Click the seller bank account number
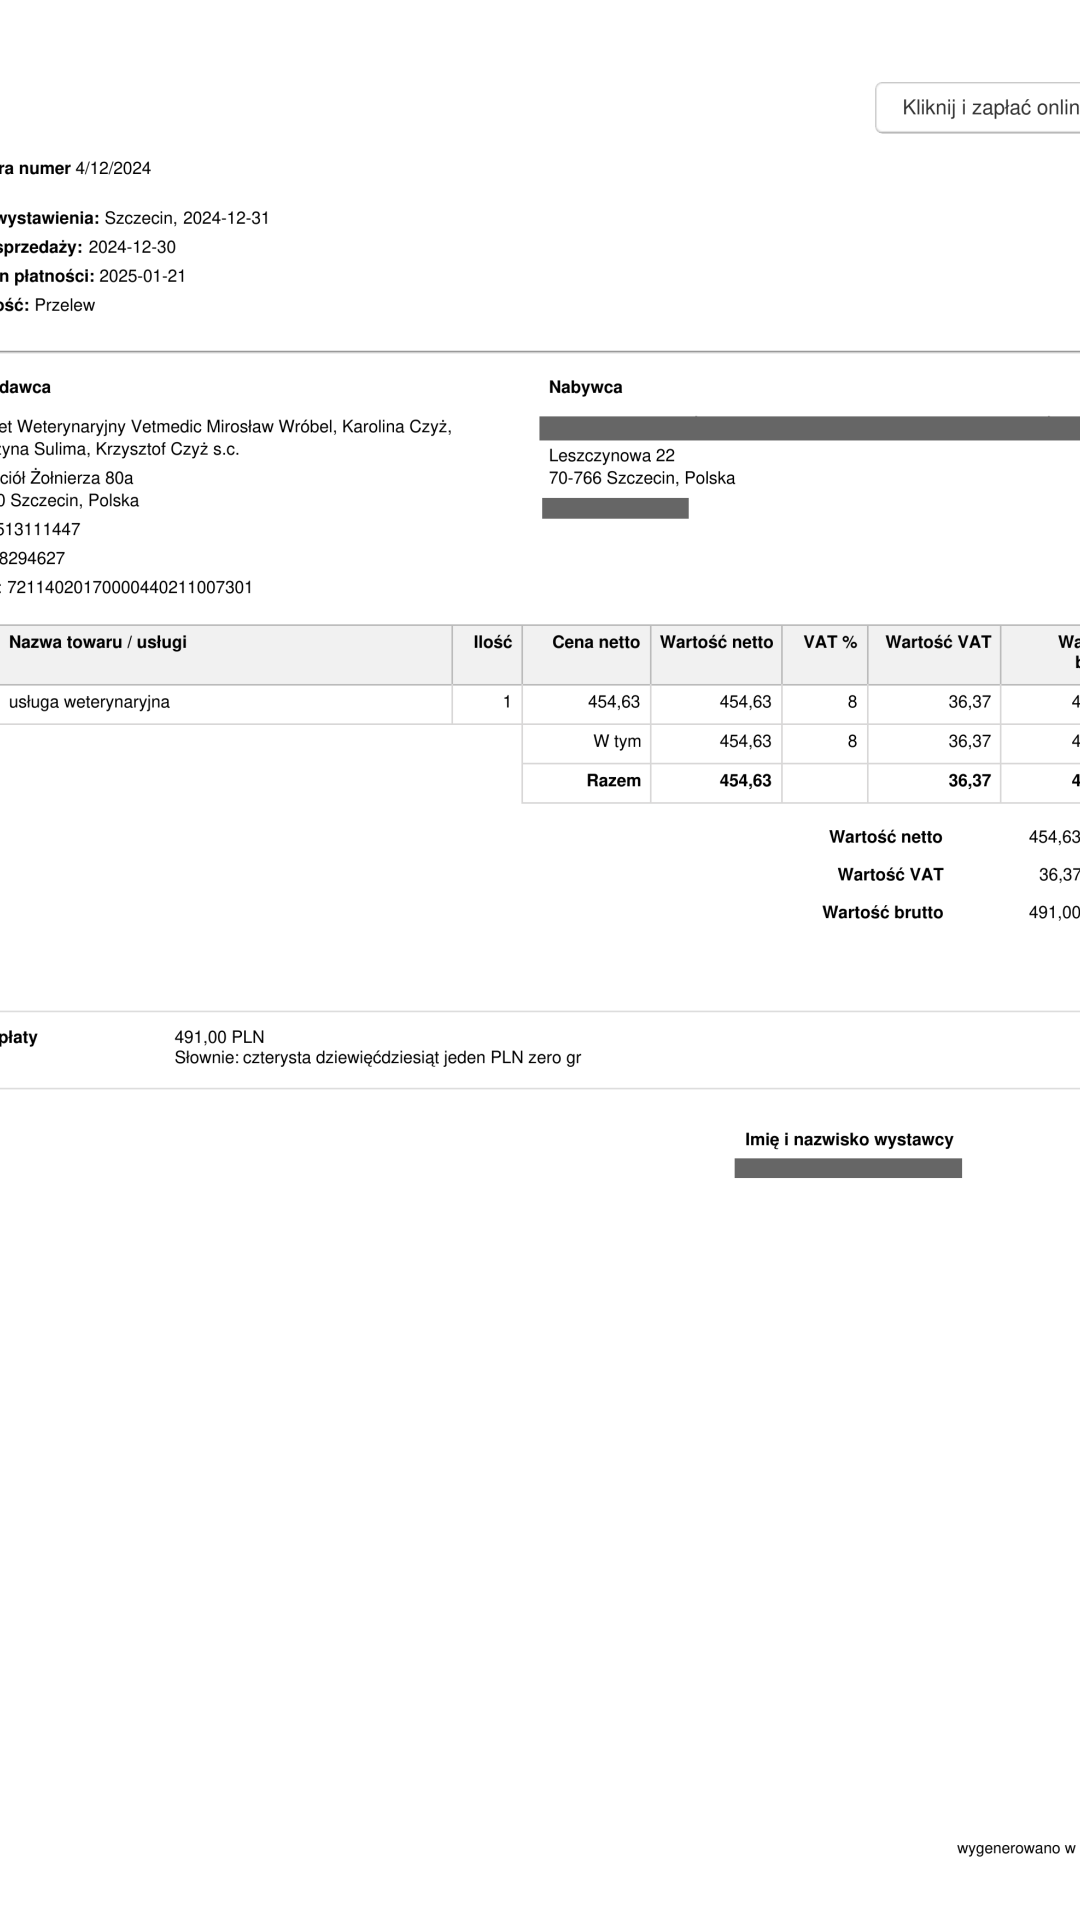The height and width of the screenshot is (1920, 1080). [x=130, y=587]
